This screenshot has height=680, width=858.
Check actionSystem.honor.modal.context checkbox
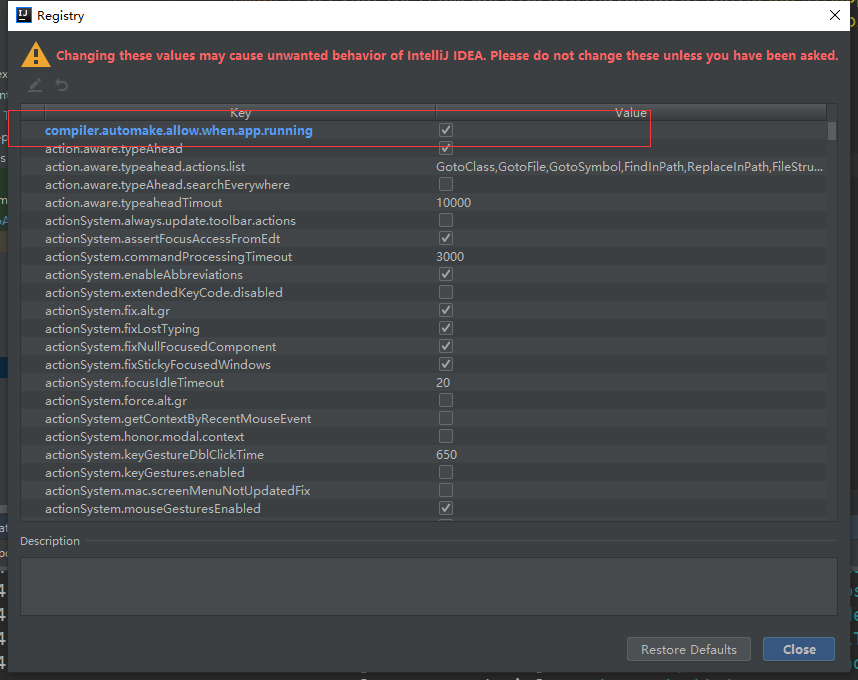(x=446, y=437)
